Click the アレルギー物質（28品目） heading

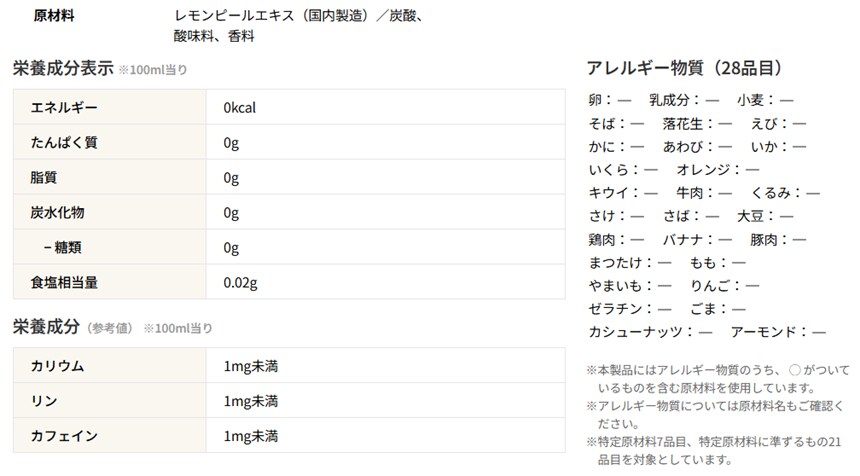[x=684, y=69]
